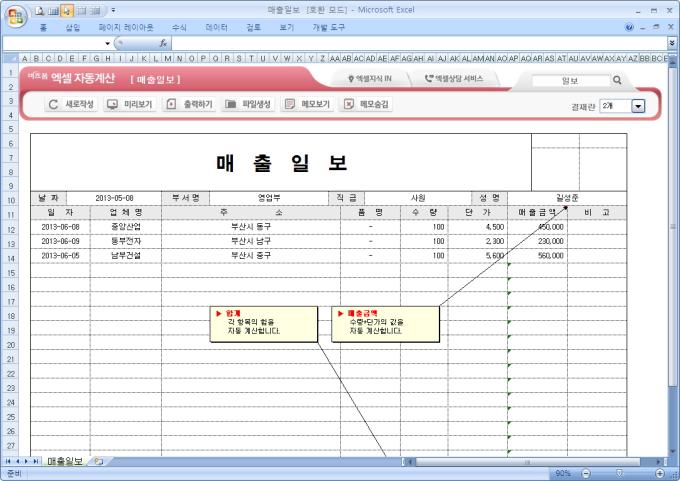
Task: Select the 매 출 일 보 title
Action: click(x=281, y=163)
